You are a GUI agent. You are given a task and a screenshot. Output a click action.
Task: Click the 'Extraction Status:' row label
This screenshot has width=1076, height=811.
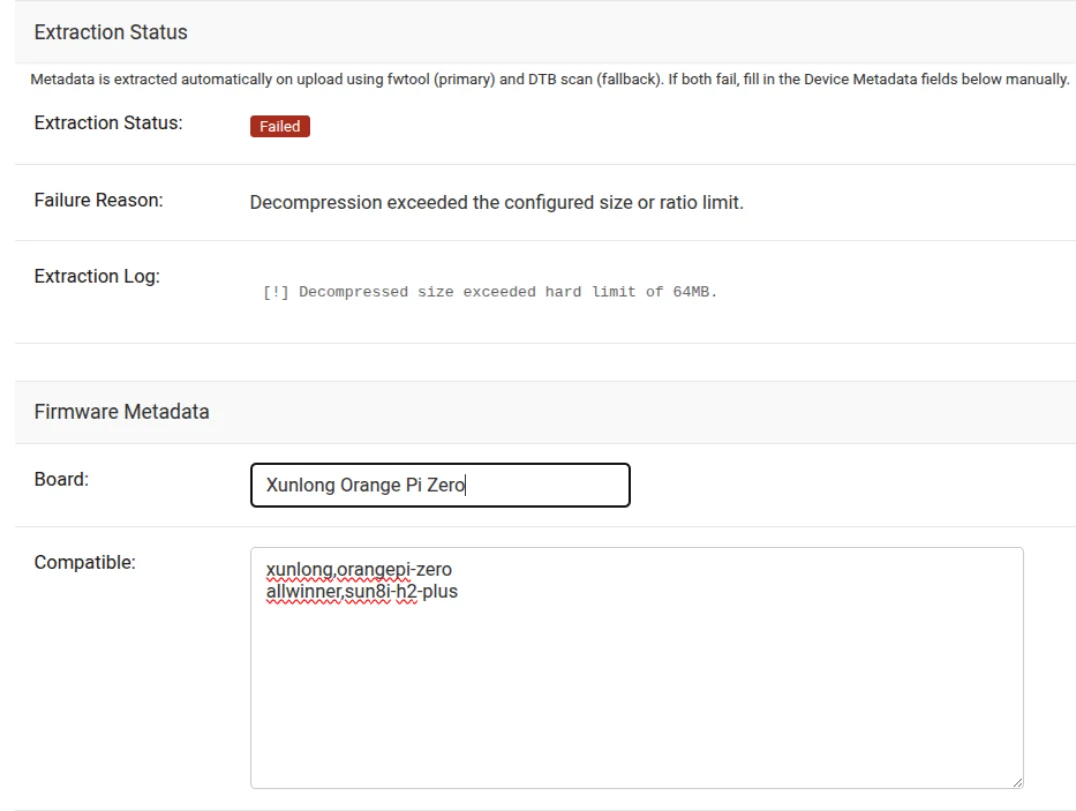(x=108, y=123)
